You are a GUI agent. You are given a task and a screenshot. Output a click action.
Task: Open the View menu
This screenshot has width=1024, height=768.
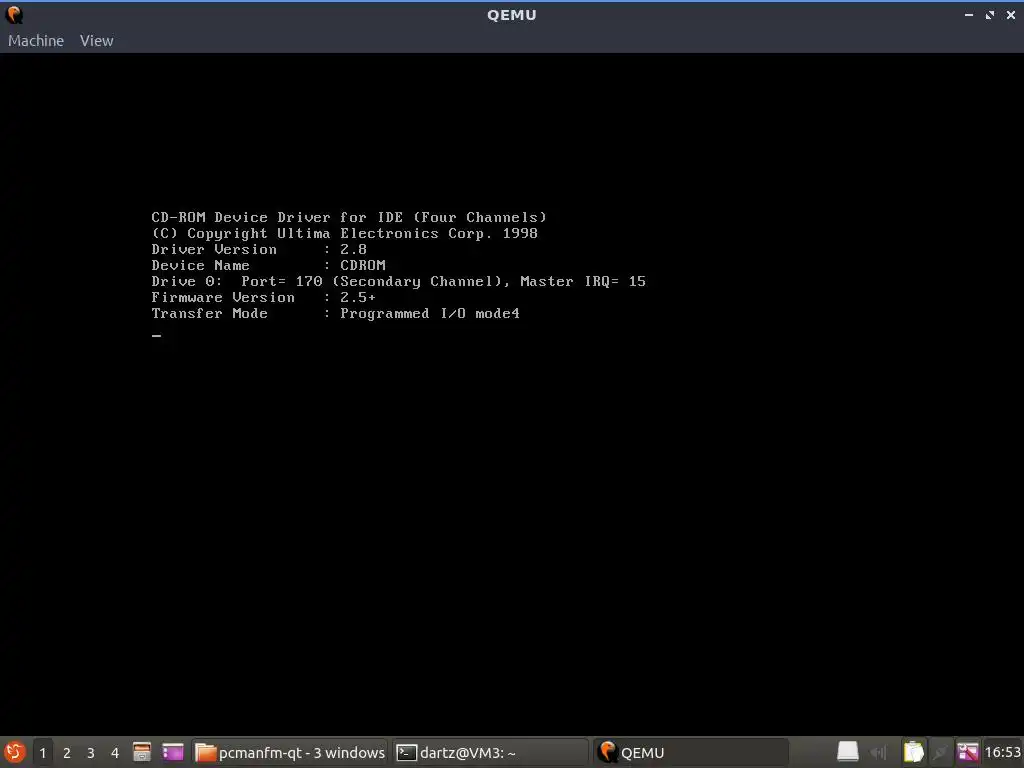click(x=97, y=40)
